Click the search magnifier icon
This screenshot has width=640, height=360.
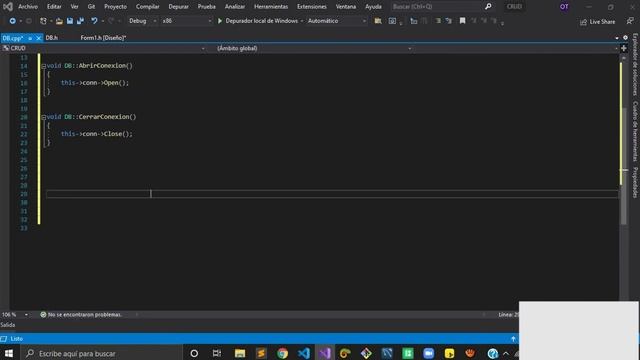pyautogui.click(x=488, y=7)
